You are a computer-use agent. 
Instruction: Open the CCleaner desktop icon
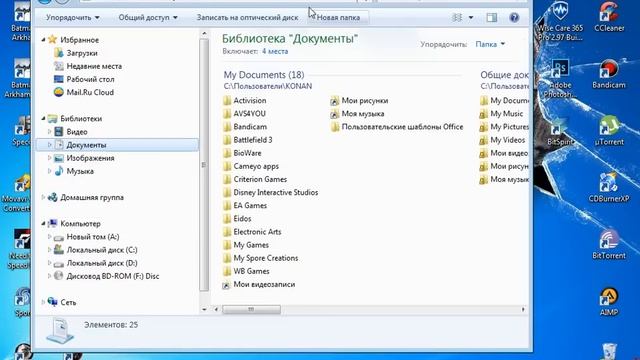click(609, 17)
